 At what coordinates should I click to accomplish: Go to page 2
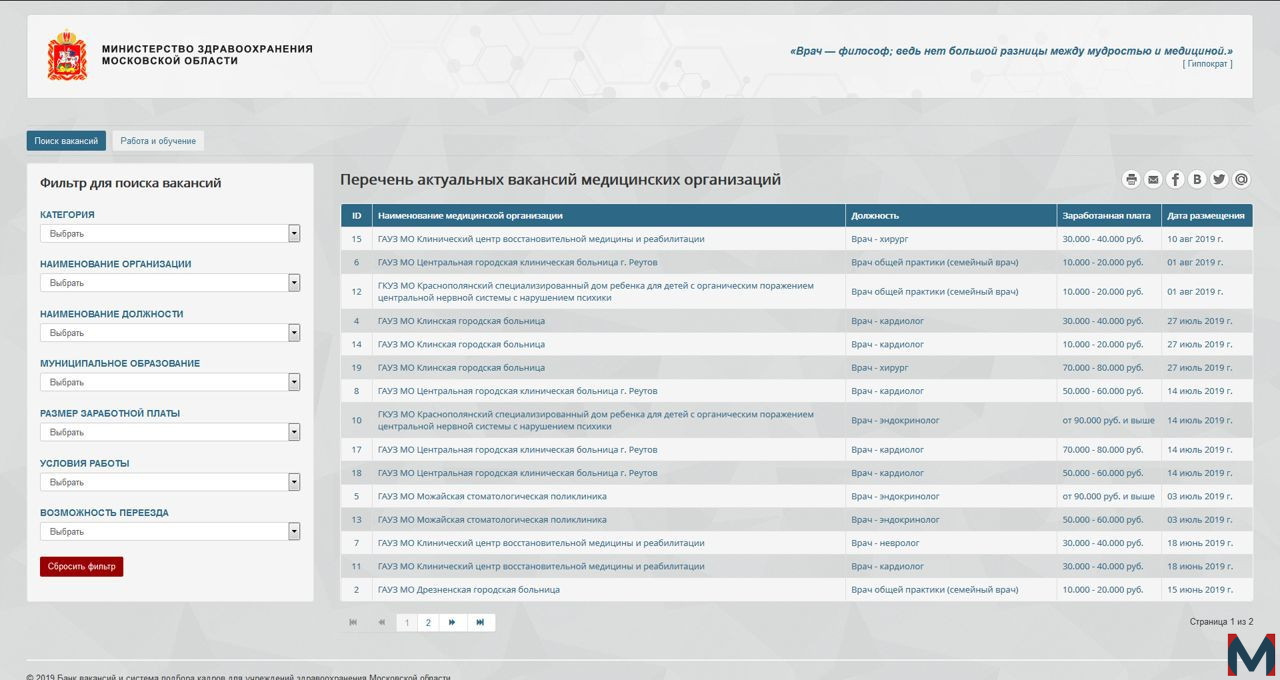tap(428, 622)
